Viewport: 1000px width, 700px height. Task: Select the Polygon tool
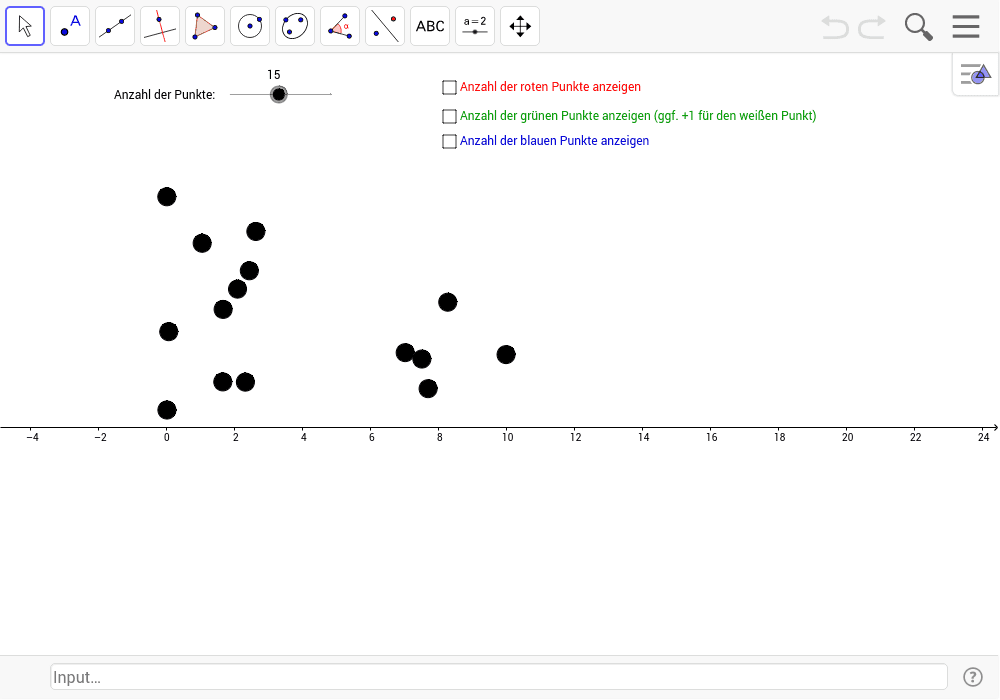pyautogui.click(x=205, y=26)
